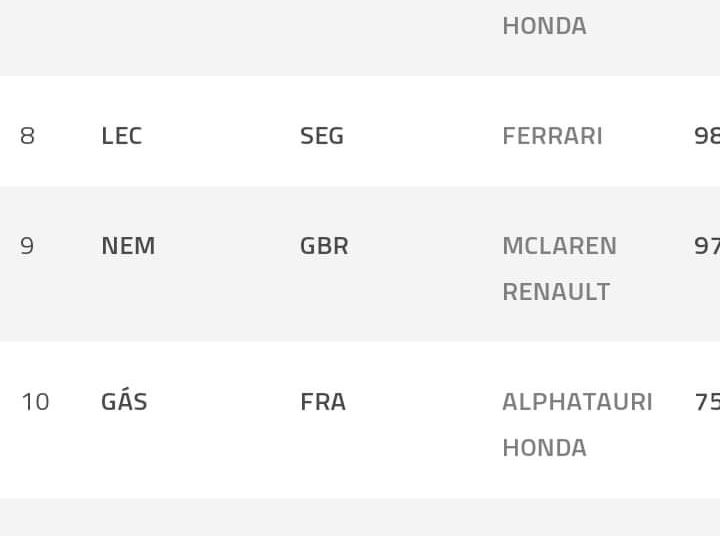Click driver code LEC in row 8
Image resolution: width=720 pixels, height=536 pixels.
tap(121, 136)
